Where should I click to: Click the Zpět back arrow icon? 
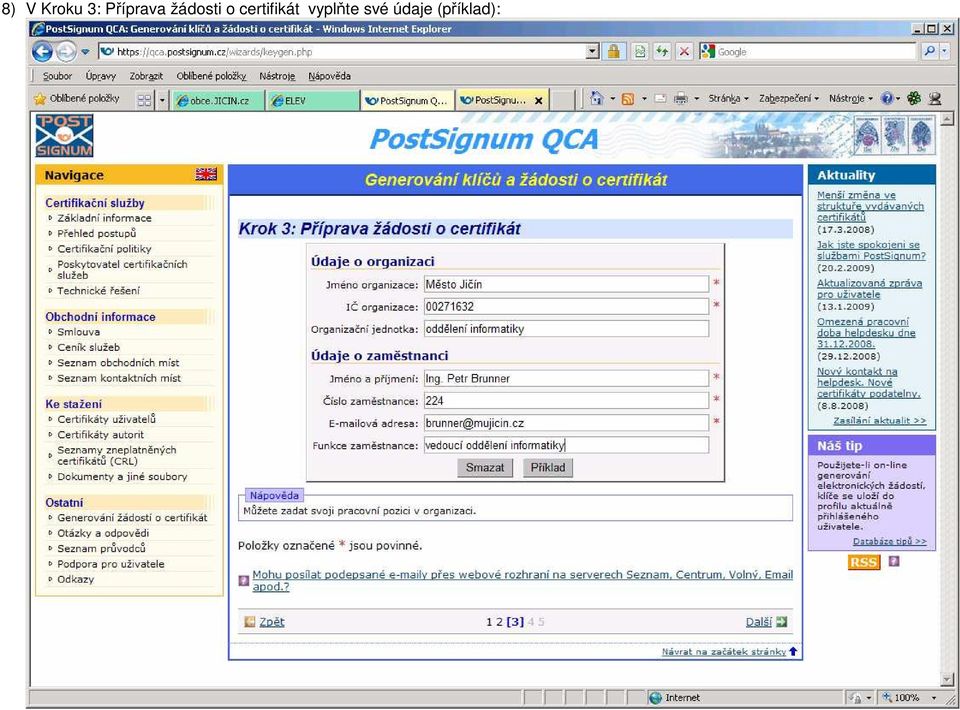[249, 622]
